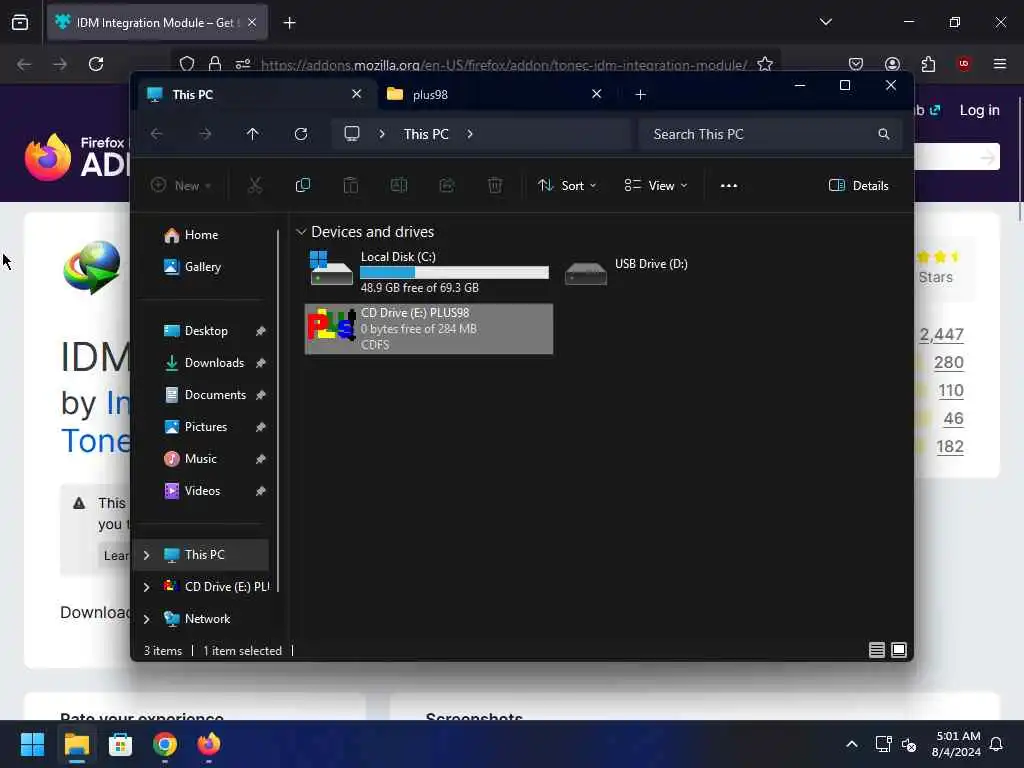Click the 280 reviews count link
This screenshot has width=1024, height=768.
pos(948,362)
